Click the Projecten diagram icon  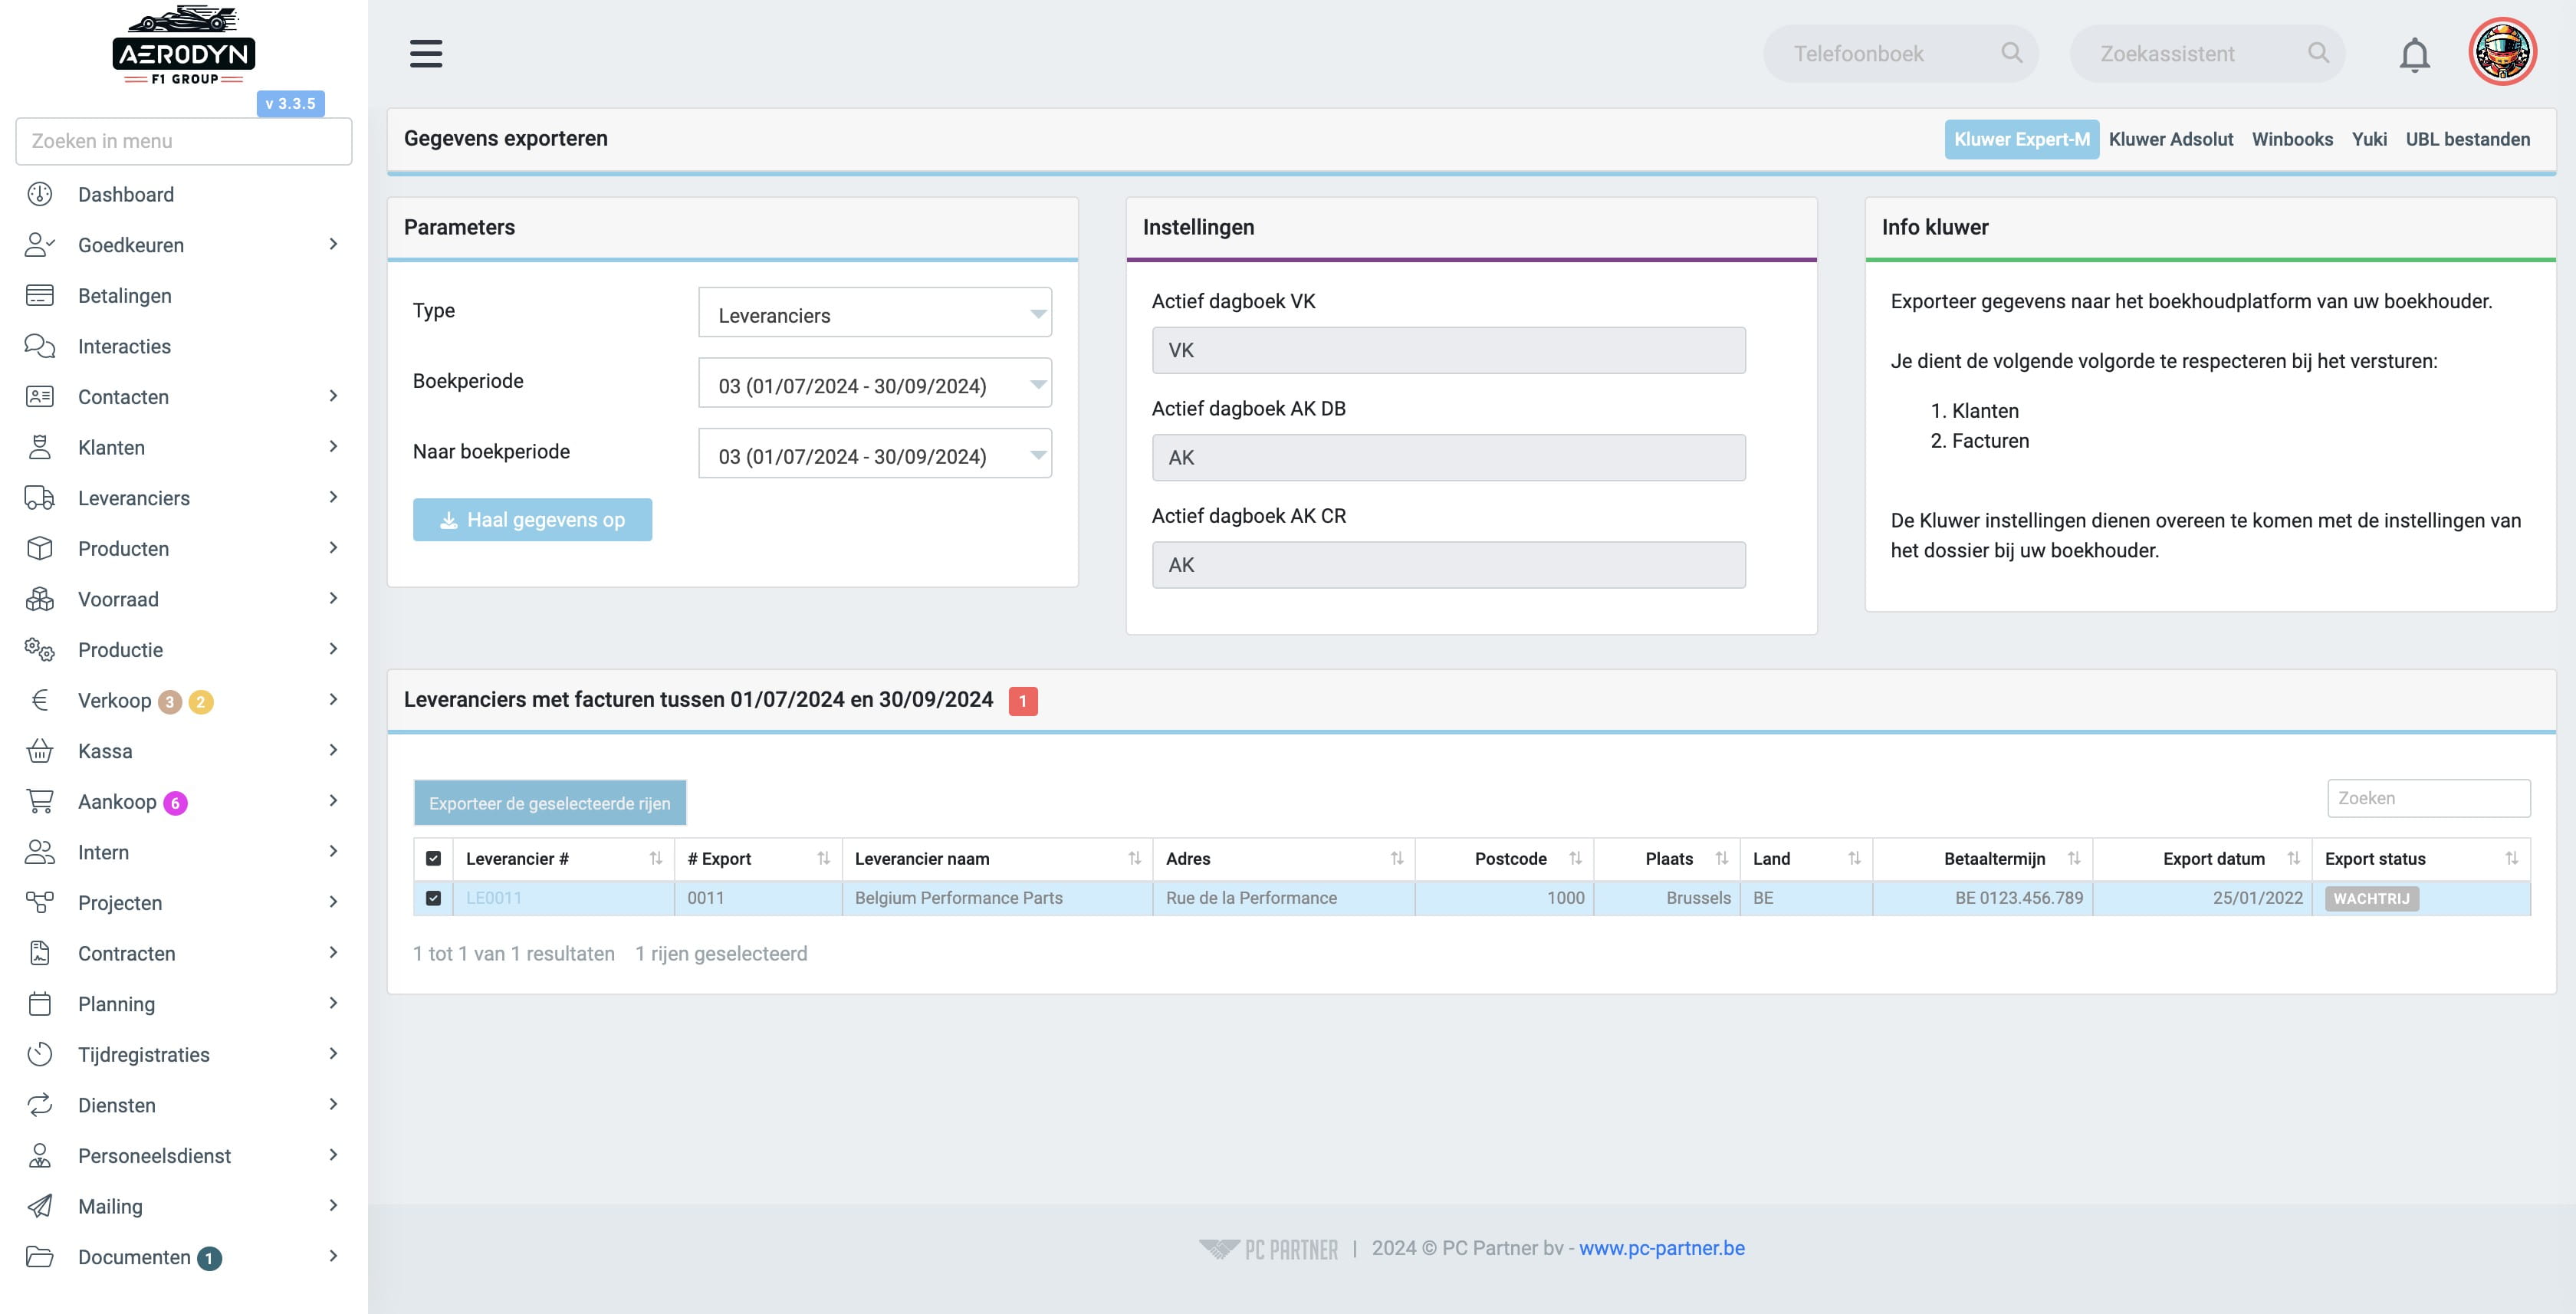pyautogui.click(x=40, y=902)
